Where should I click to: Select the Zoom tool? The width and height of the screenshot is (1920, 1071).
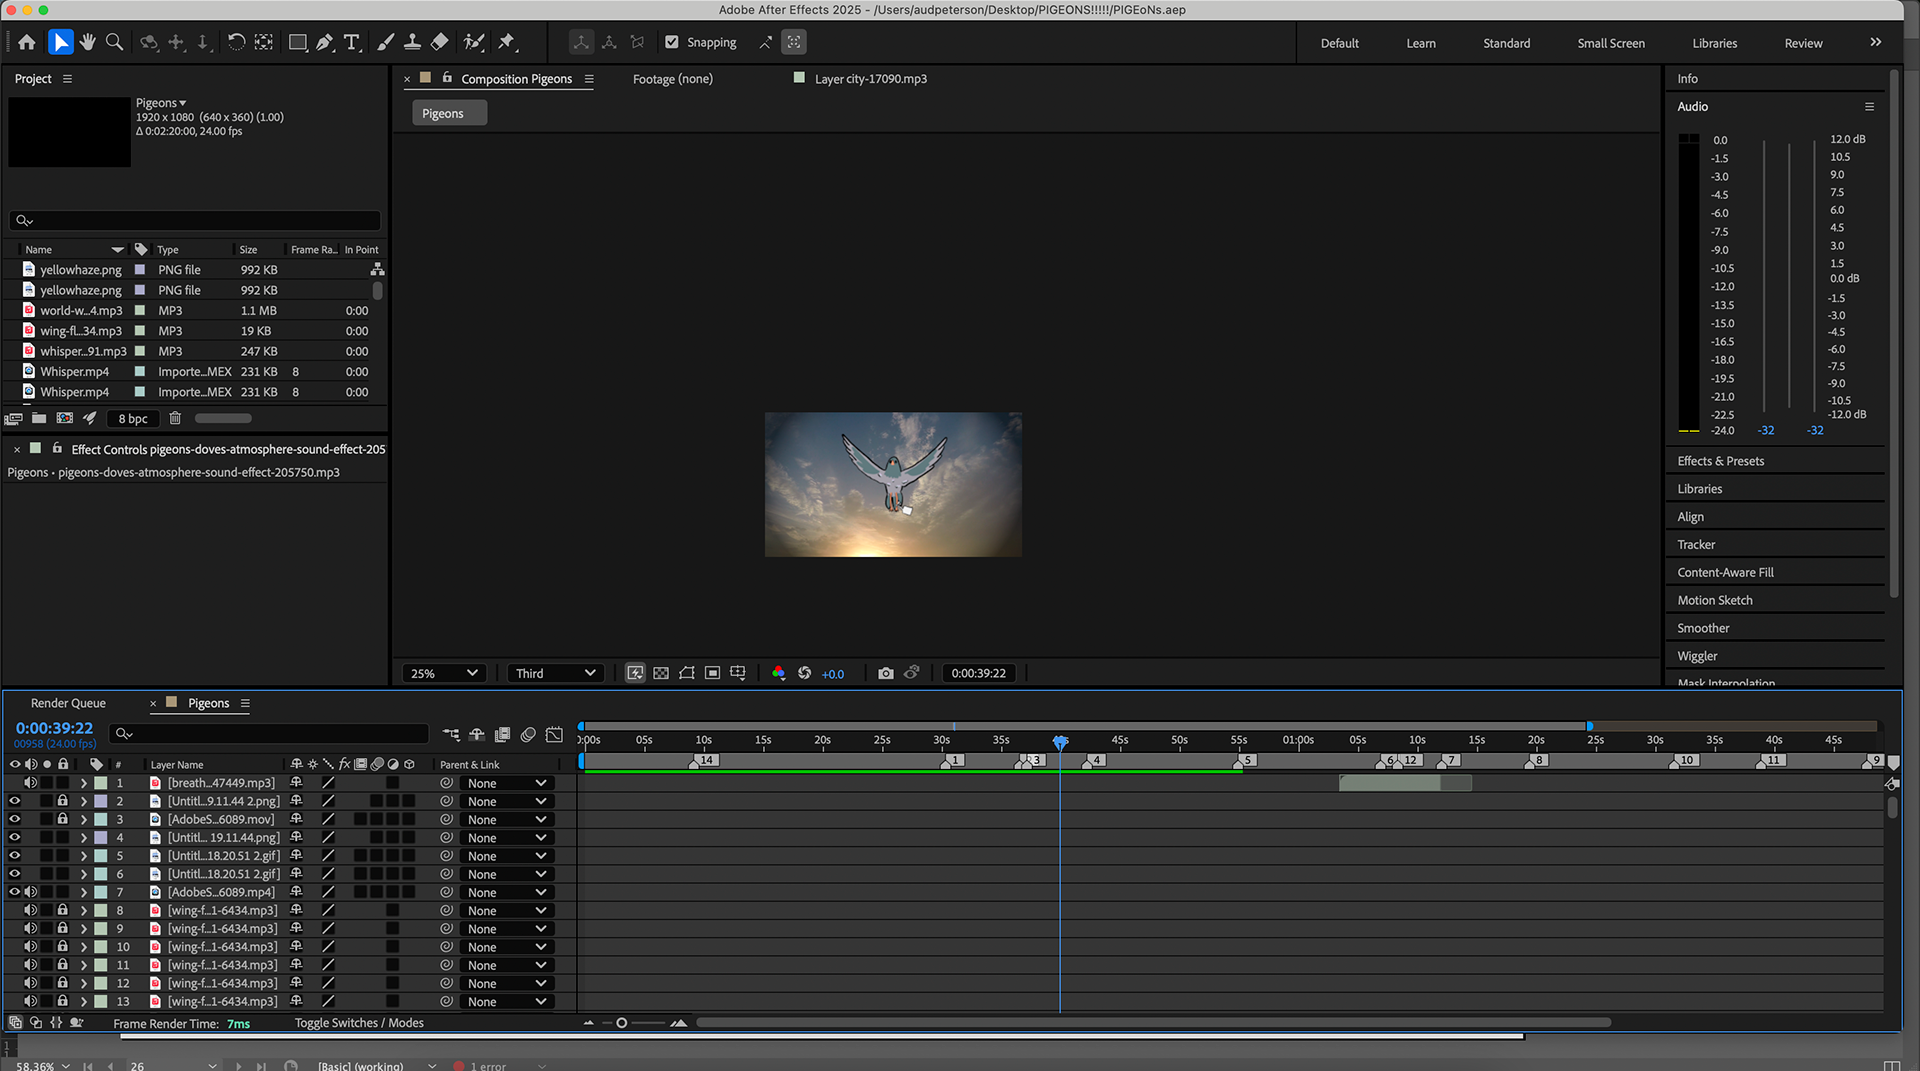(115, 42)
